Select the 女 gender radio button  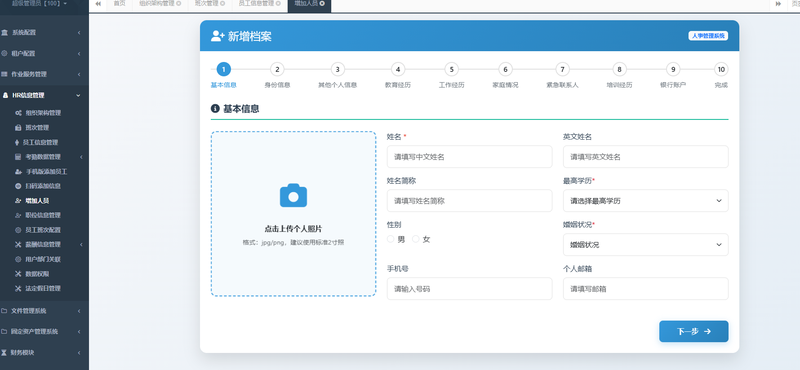click(415, 239)
